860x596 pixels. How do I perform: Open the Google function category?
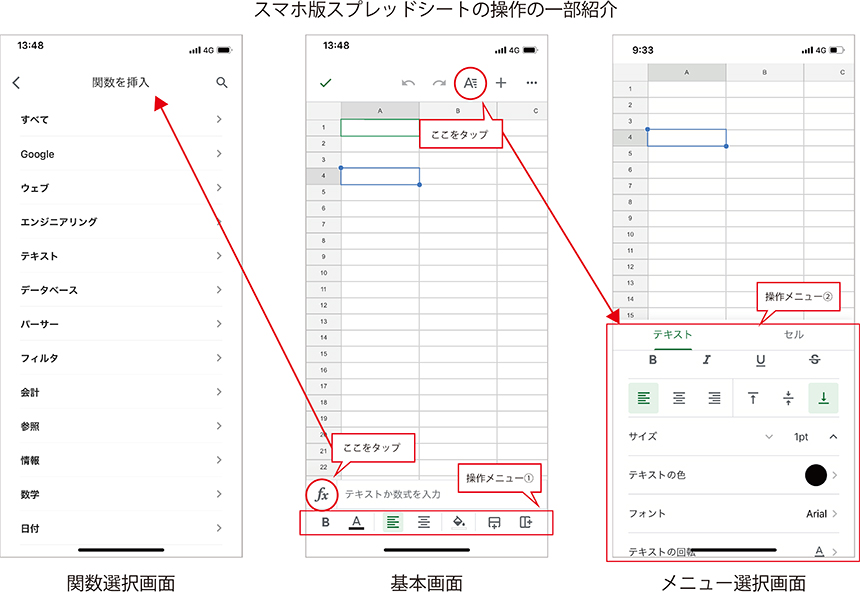coord(121,154)
